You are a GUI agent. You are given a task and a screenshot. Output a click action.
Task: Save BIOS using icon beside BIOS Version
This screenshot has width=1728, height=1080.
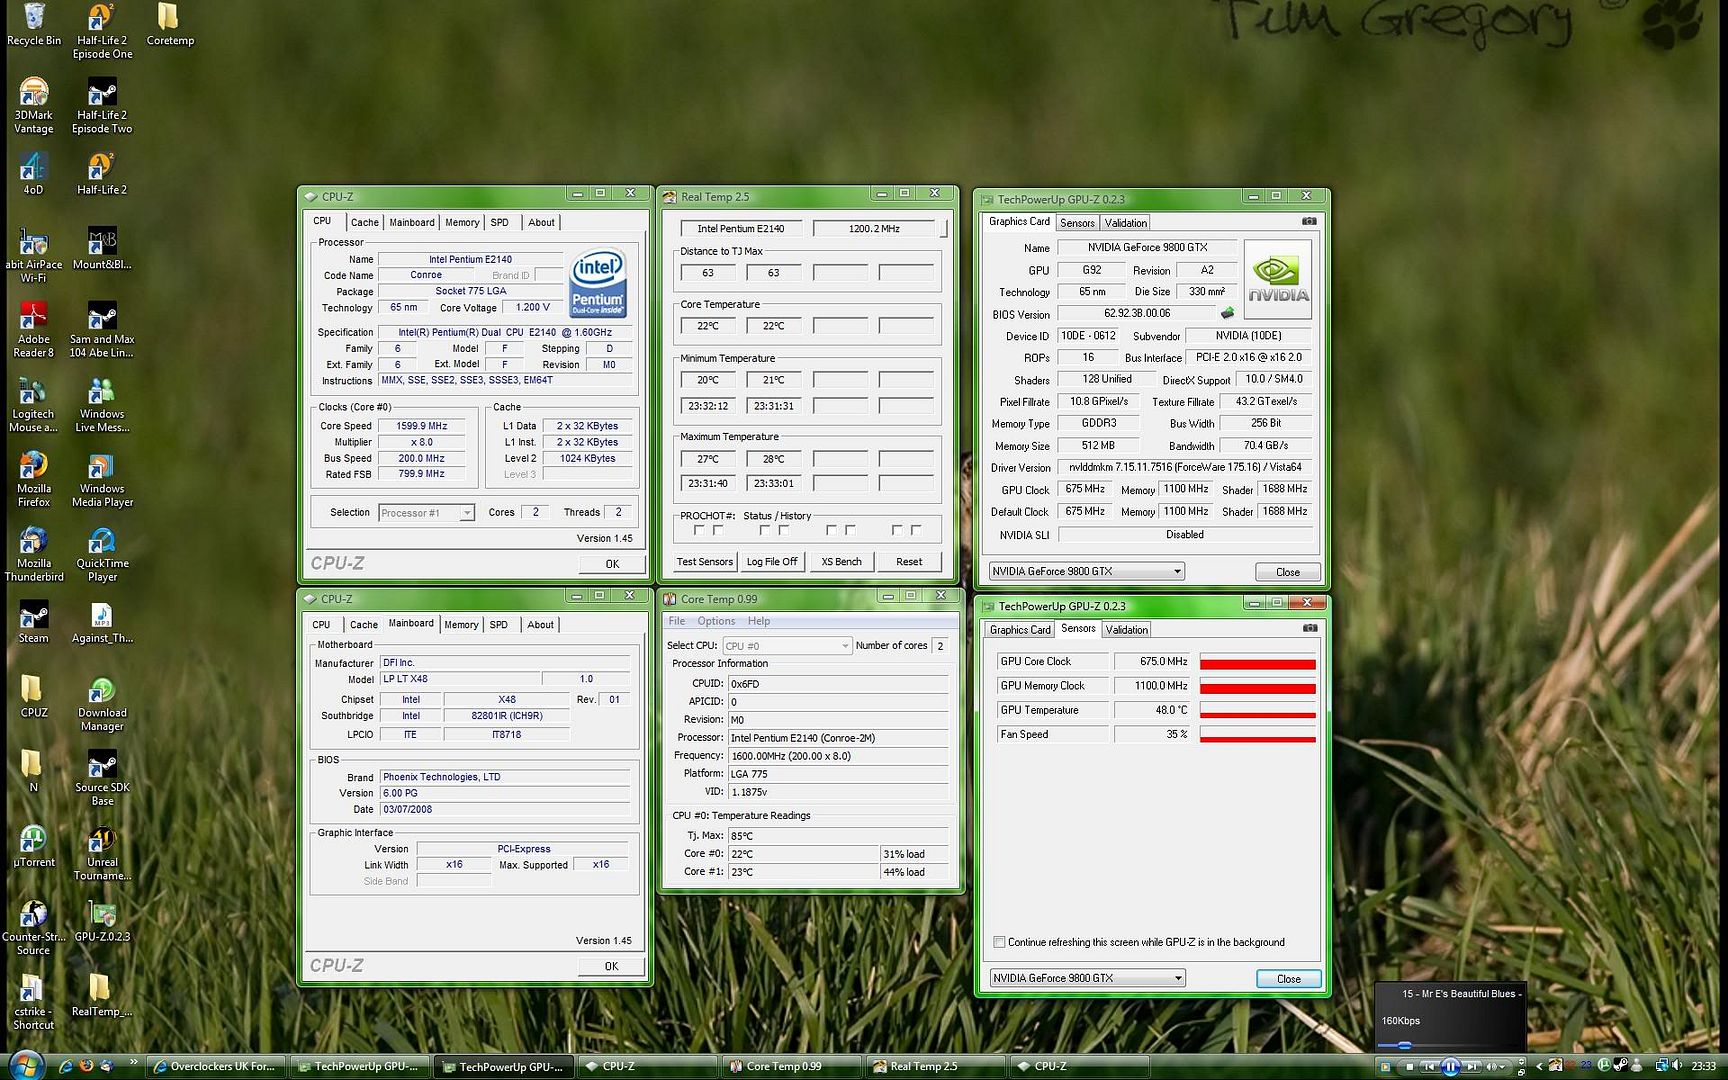pyautogui.click(x=1228, y=313)
